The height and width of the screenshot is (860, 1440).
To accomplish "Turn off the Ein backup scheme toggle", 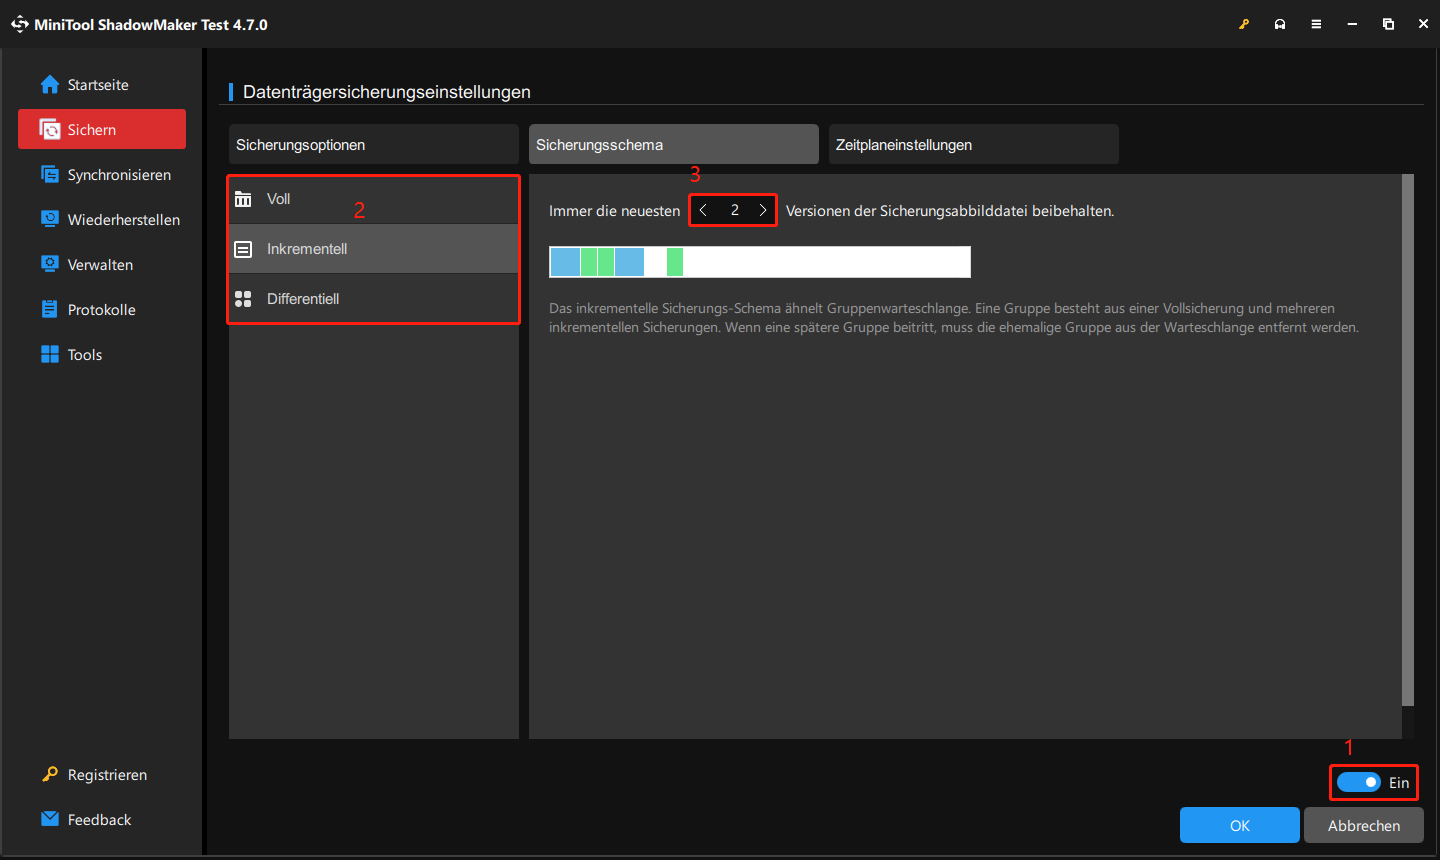I will [1359, 782].
